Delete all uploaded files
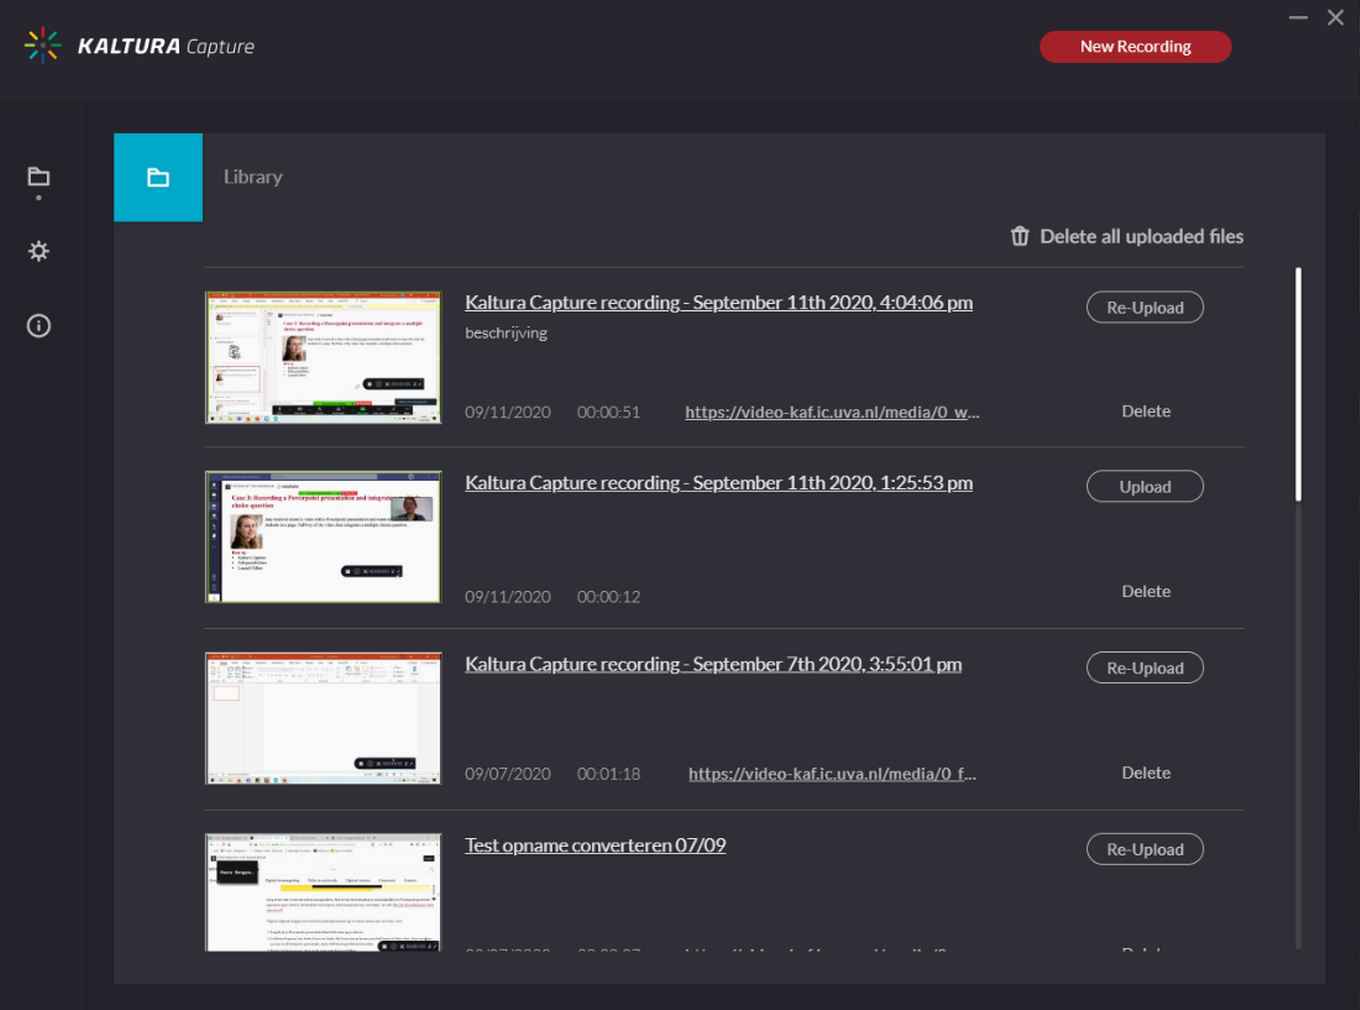This screenshot has height=1010, width=1360. pyautogui.click(x=1141, y=236)
